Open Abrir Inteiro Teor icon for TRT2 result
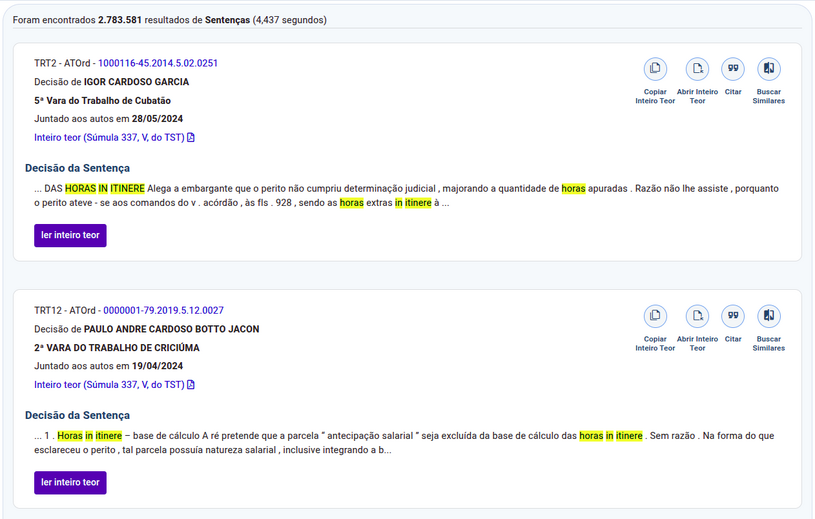 coord(697,69)
